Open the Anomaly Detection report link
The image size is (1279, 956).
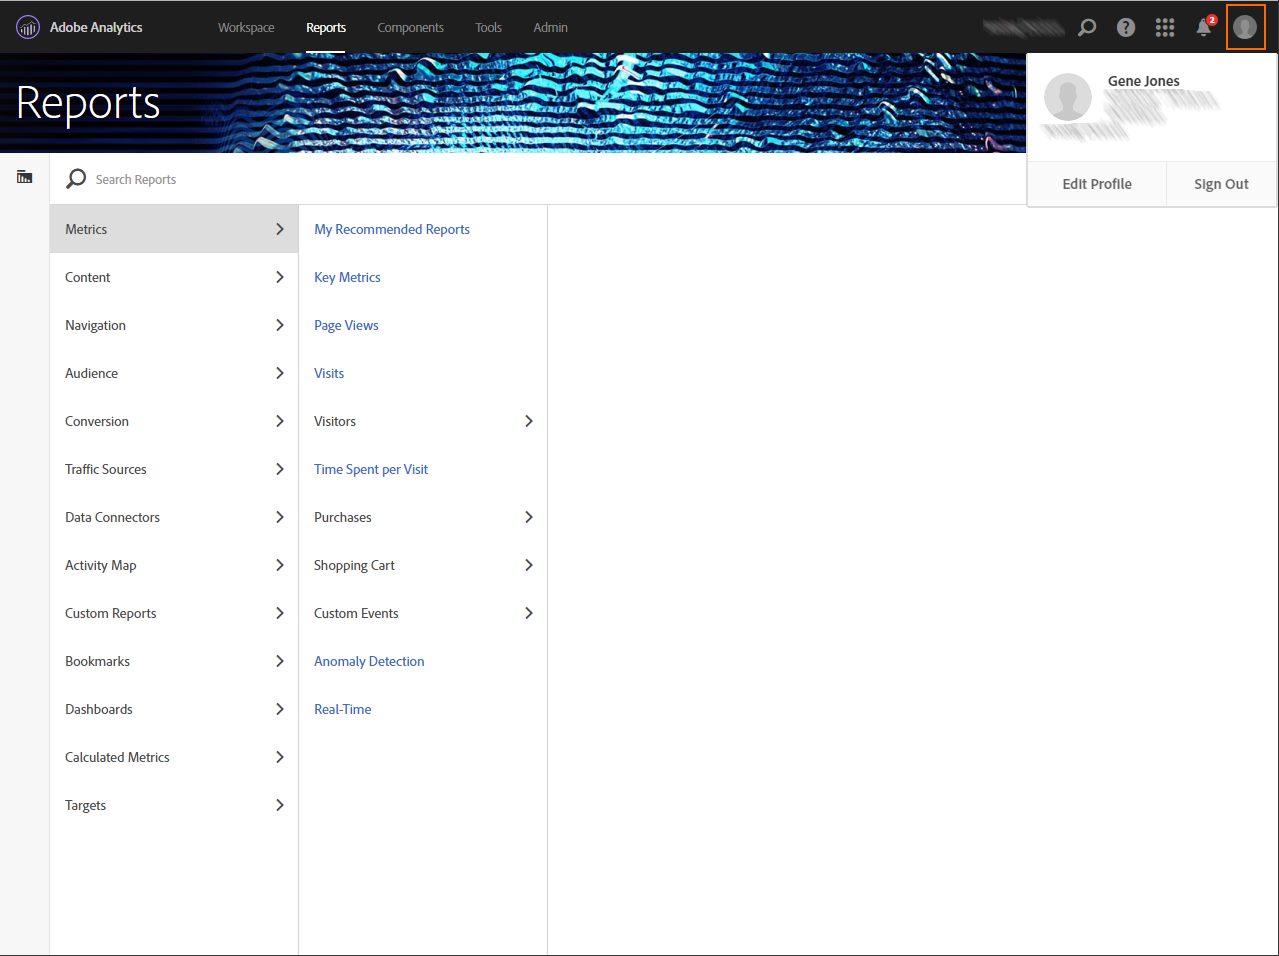369,661
